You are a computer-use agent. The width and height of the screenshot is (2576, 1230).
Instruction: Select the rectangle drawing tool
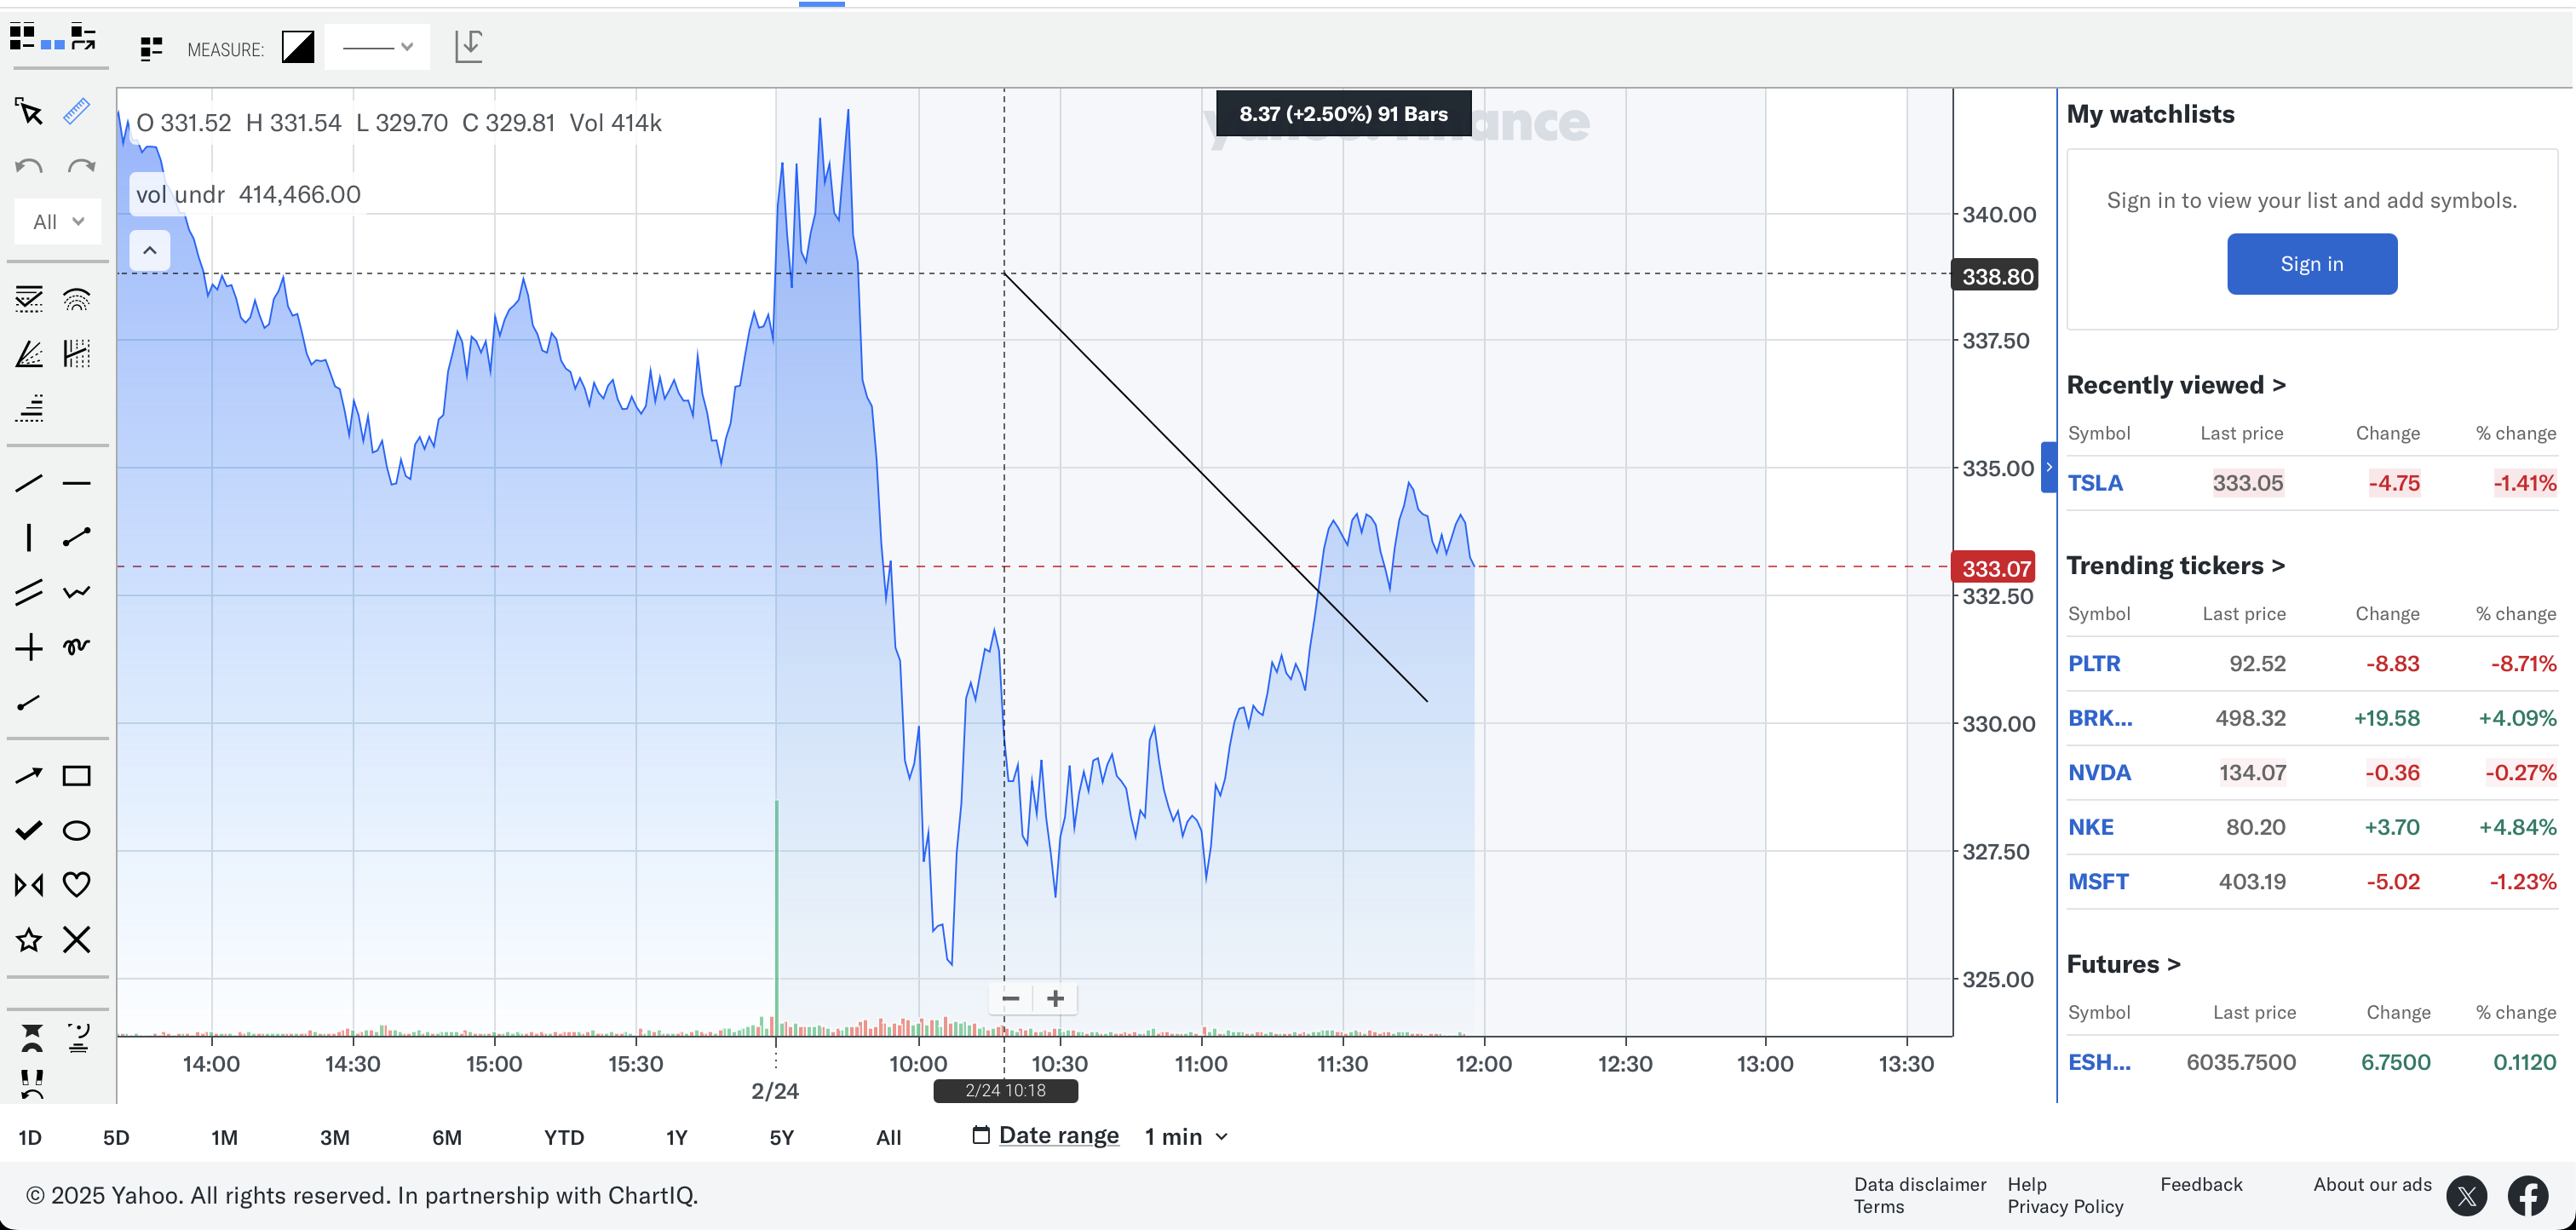(x=77, y=776)
